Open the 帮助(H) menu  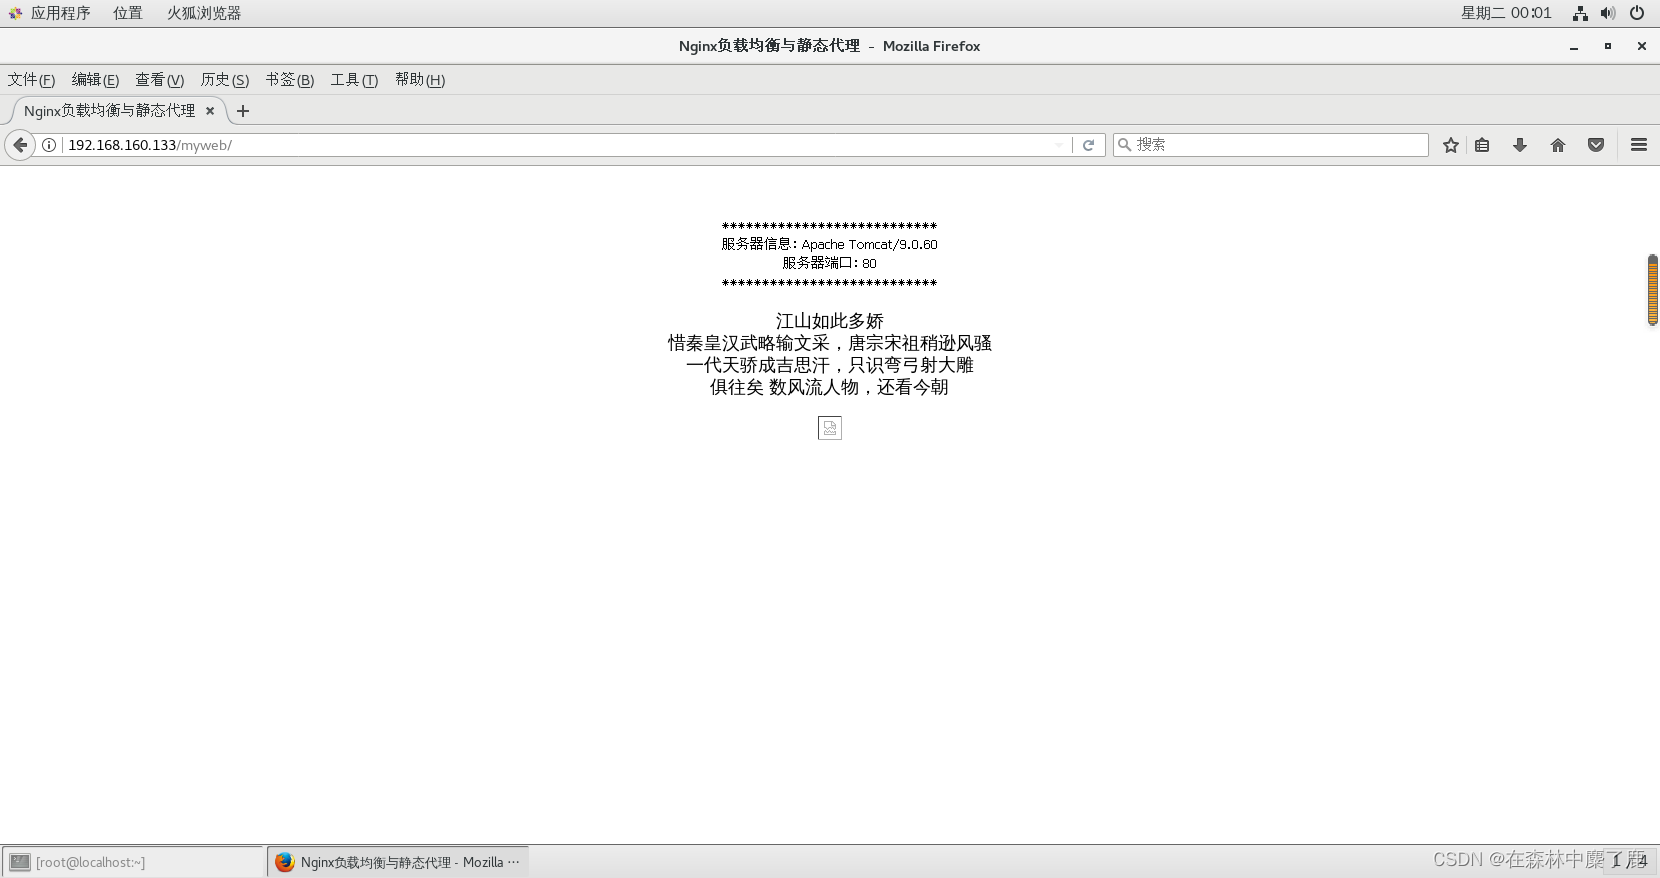pos(420,80)
